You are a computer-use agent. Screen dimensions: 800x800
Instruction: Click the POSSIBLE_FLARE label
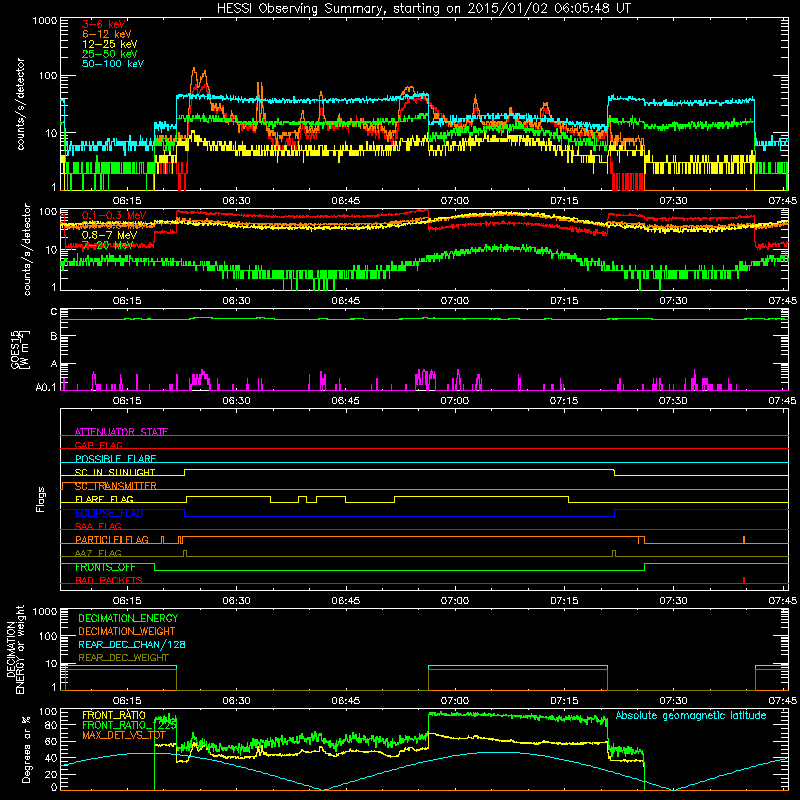[115, 459]
